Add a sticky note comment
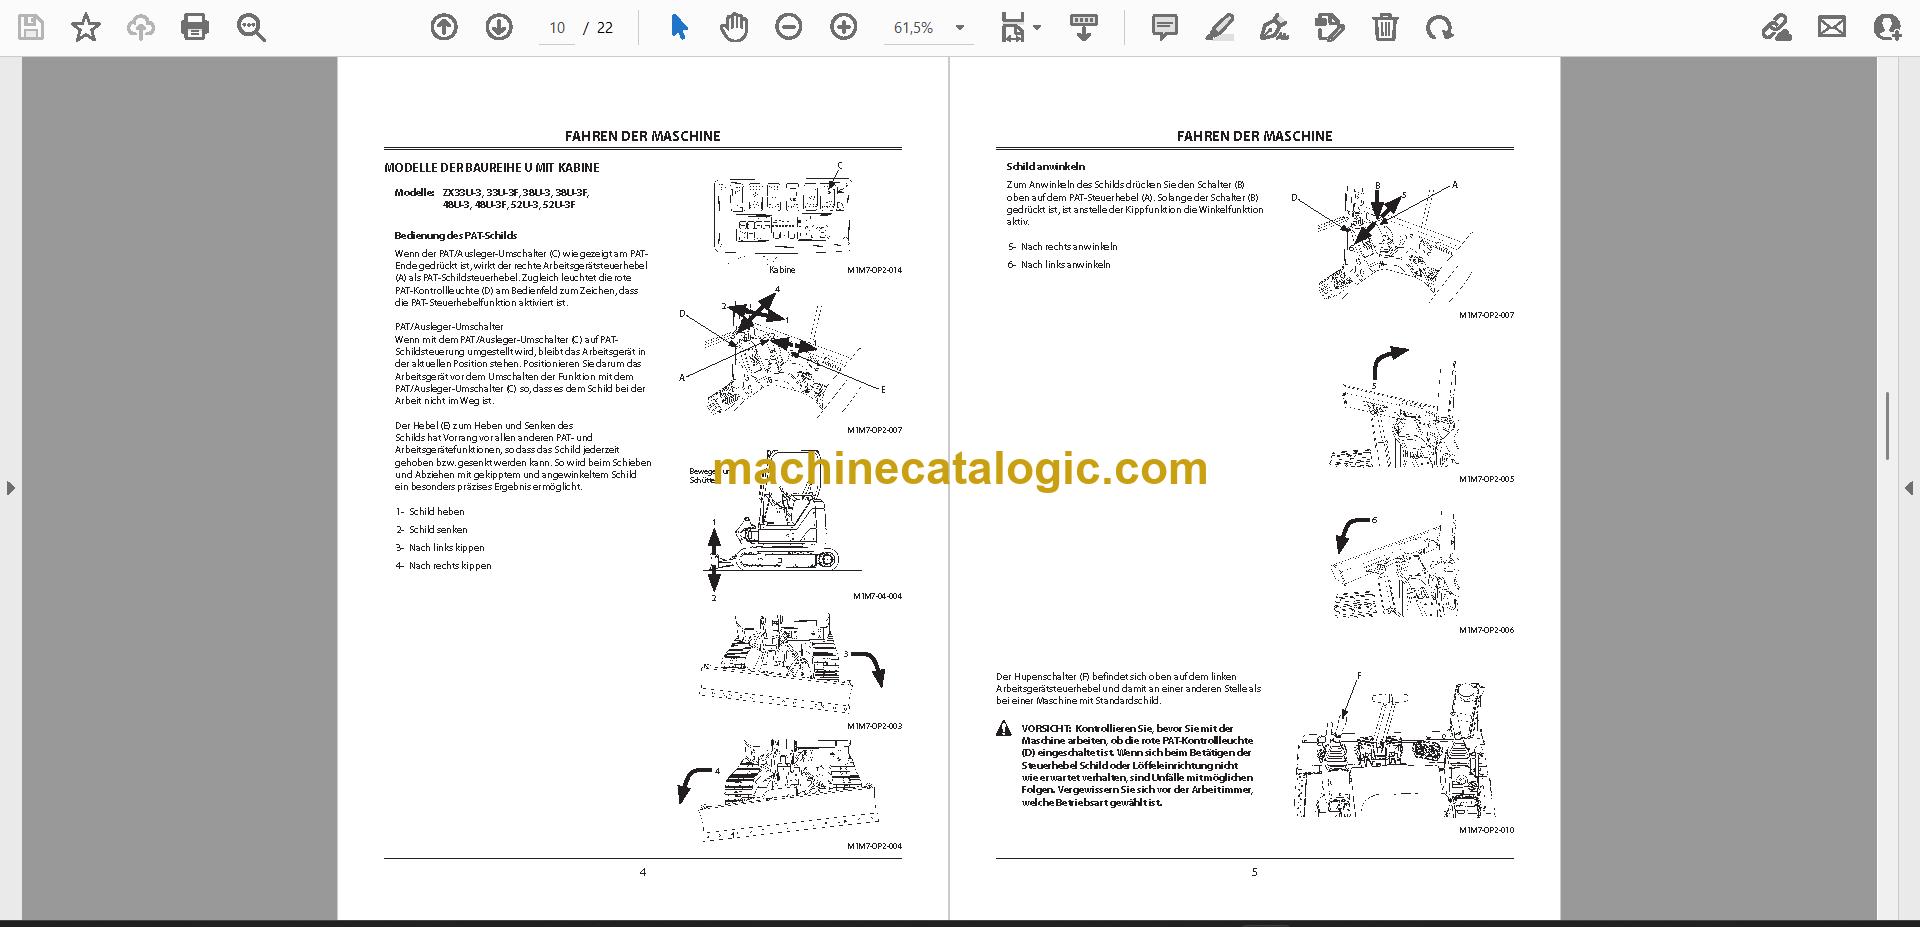1920x927 pixels. (x=1165, y=27)
